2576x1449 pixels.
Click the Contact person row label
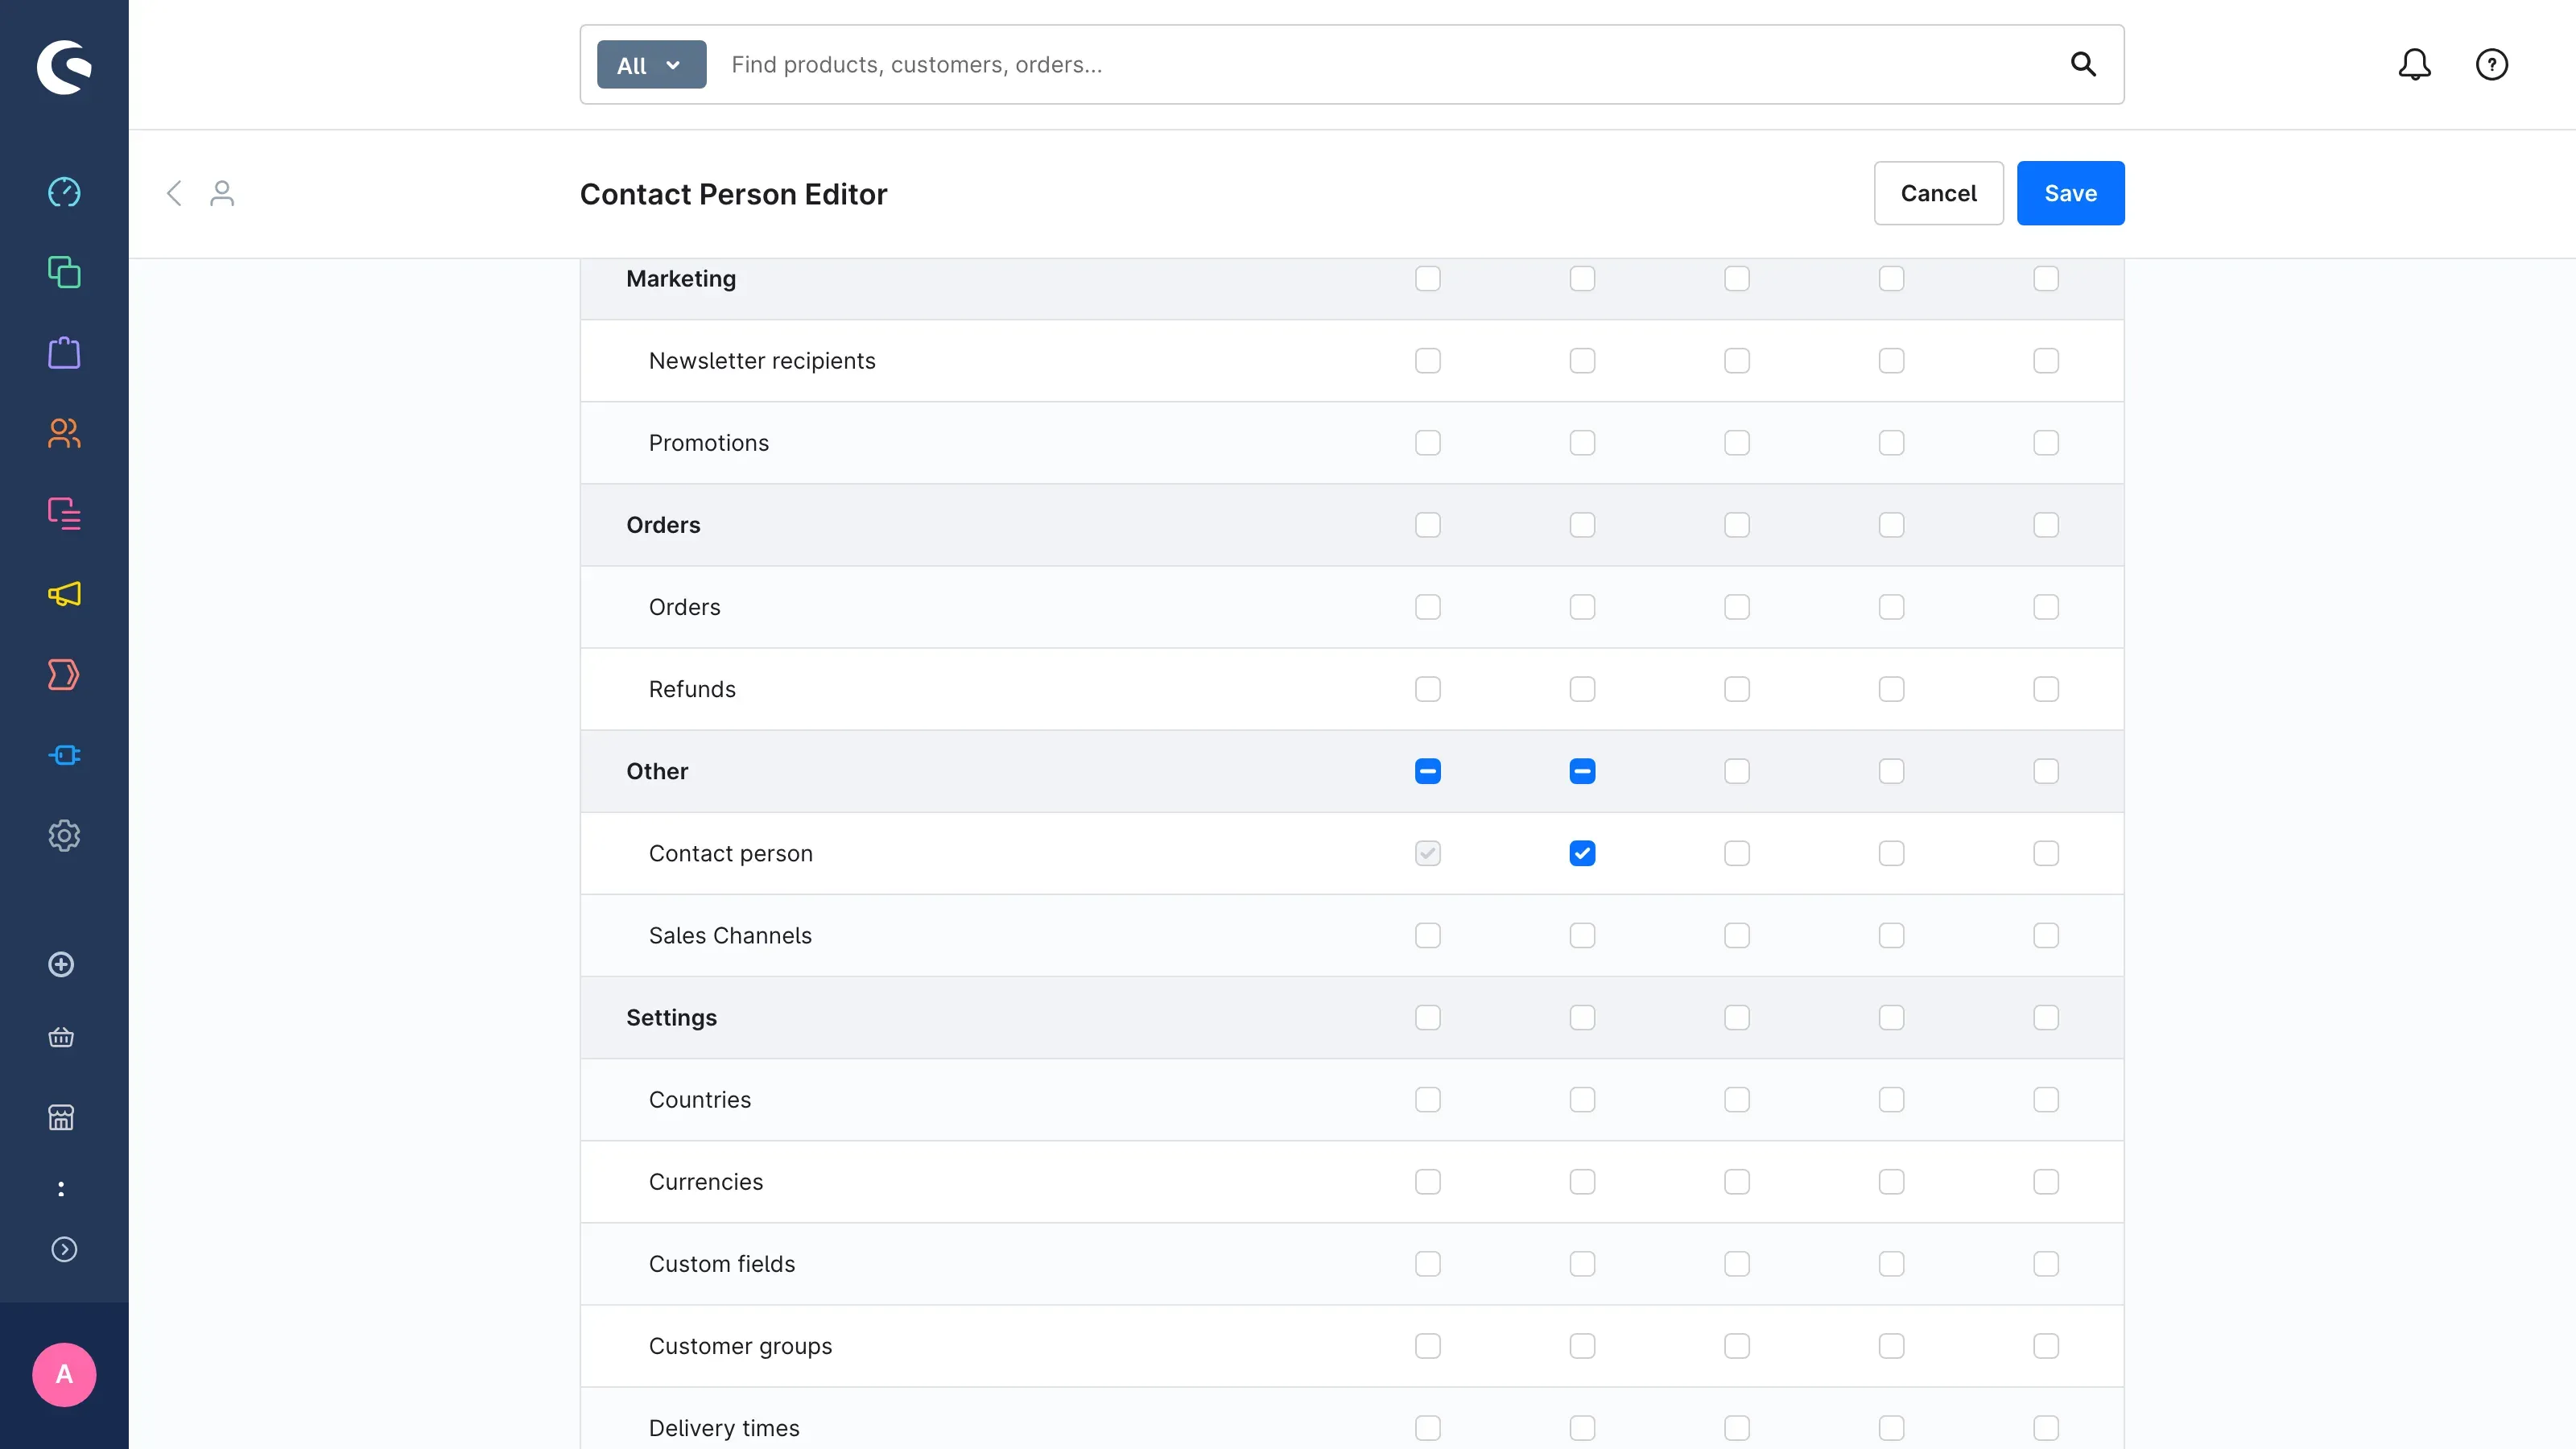[730, 854]
